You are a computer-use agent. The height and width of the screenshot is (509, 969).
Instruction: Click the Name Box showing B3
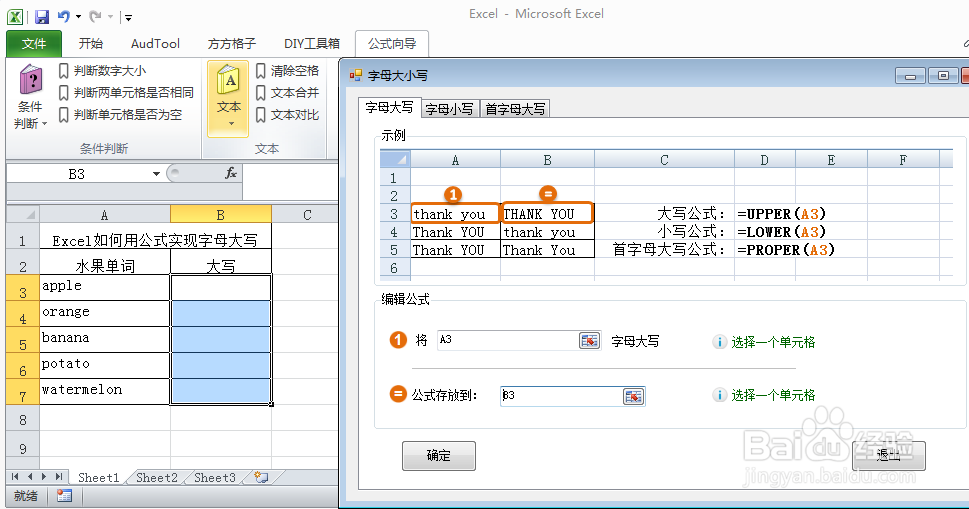(x=77, y=174)
